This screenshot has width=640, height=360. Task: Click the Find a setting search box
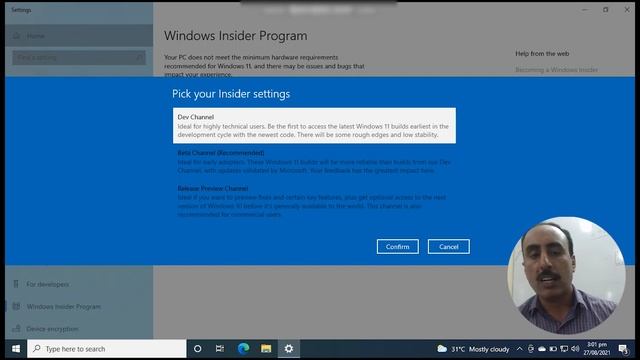pyautogui.click(x=79, y=58)
